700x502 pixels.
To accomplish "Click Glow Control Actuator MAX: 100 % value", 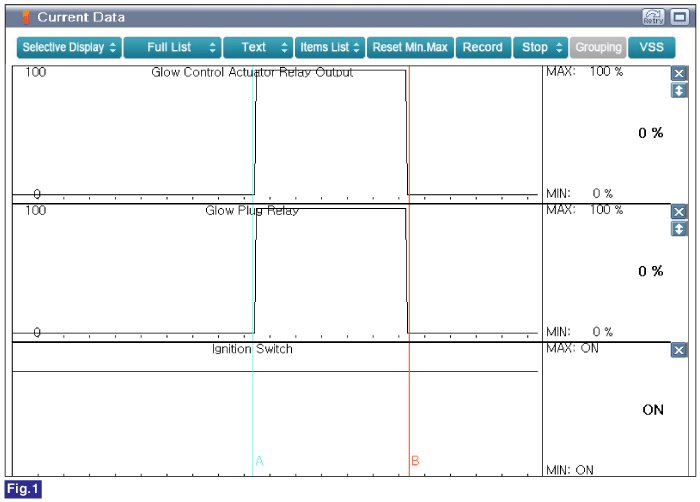I will (x=584, y=71).
